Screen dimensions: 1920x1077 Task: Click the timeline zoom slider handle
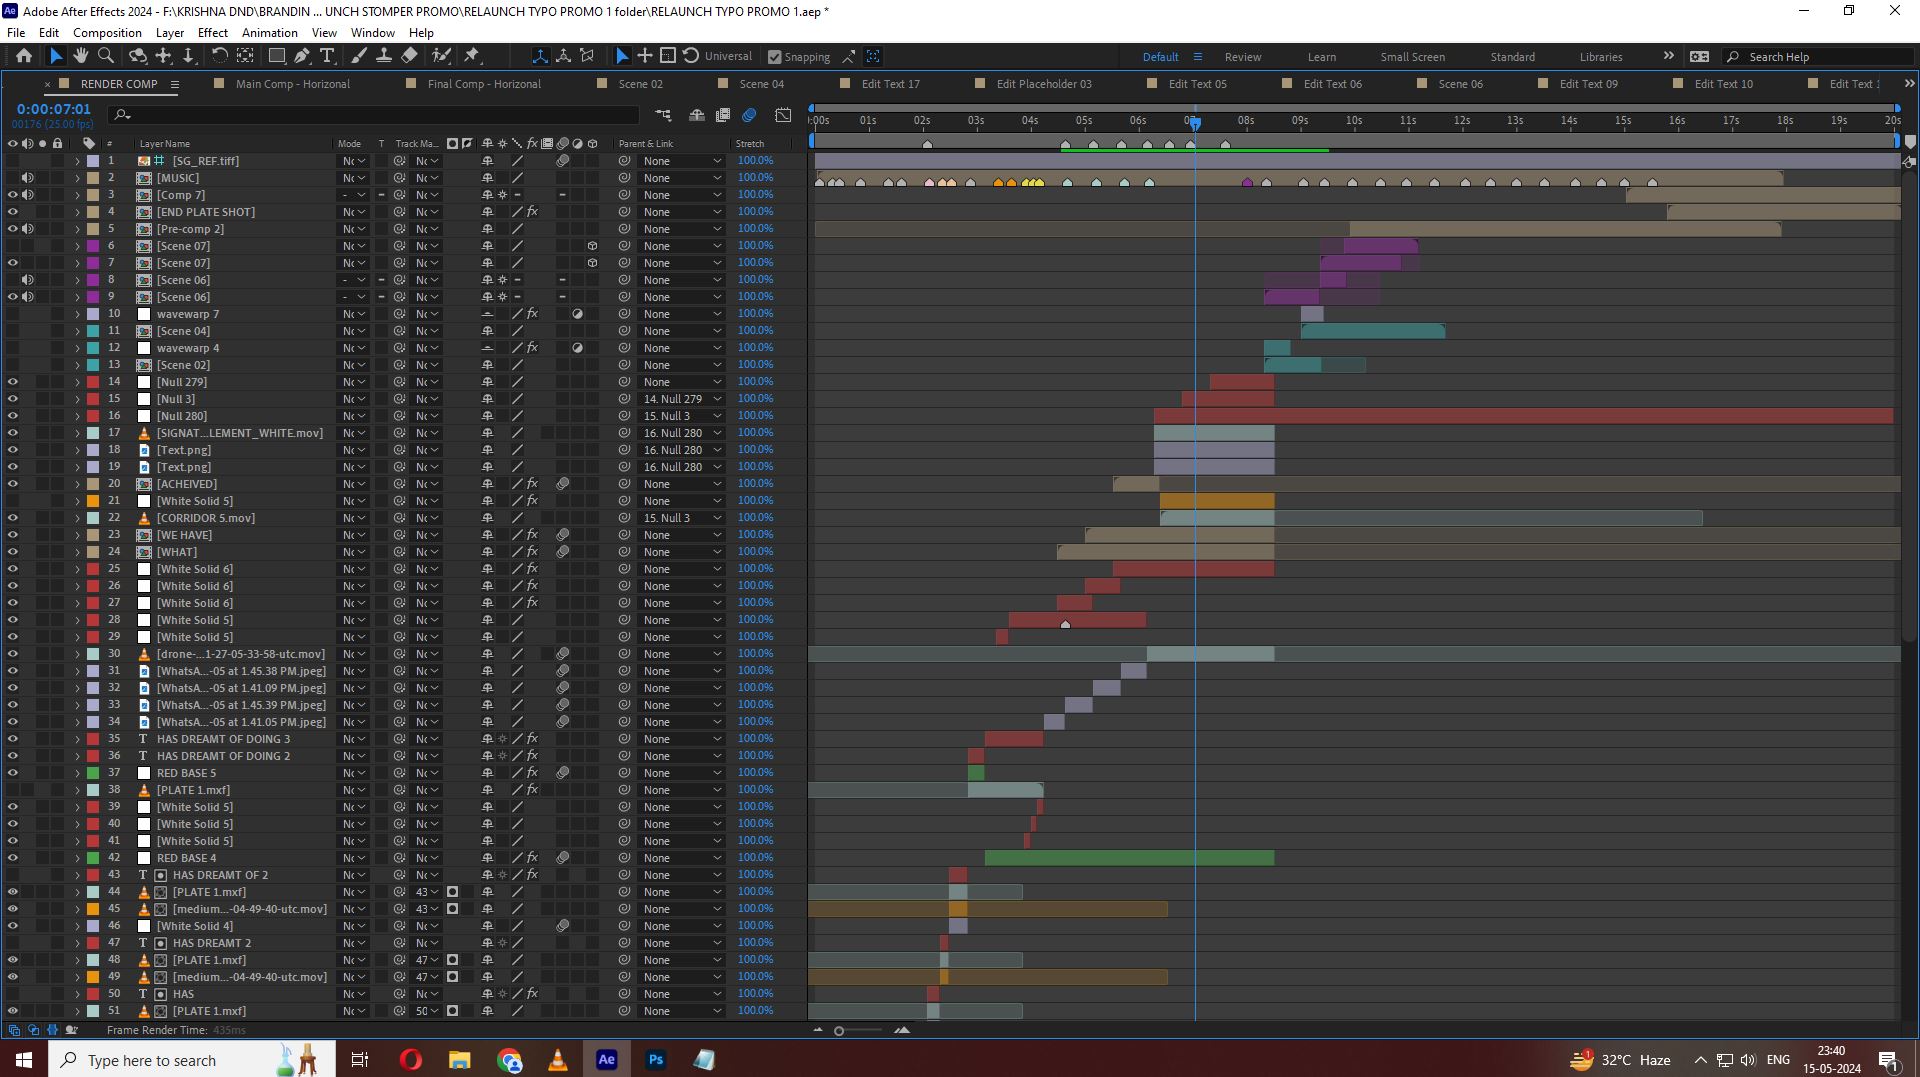pyautogui.click(x=839, y=1031)
